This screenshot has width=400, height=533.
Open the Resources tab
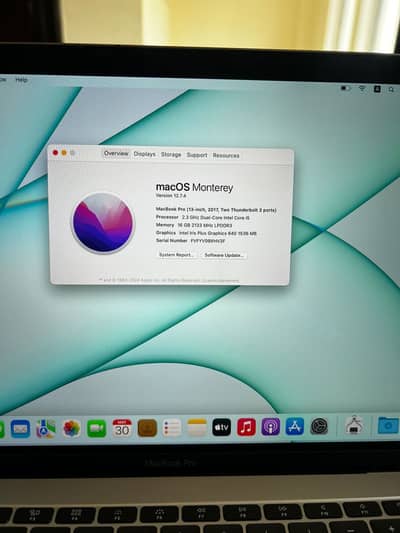point(226,155)
